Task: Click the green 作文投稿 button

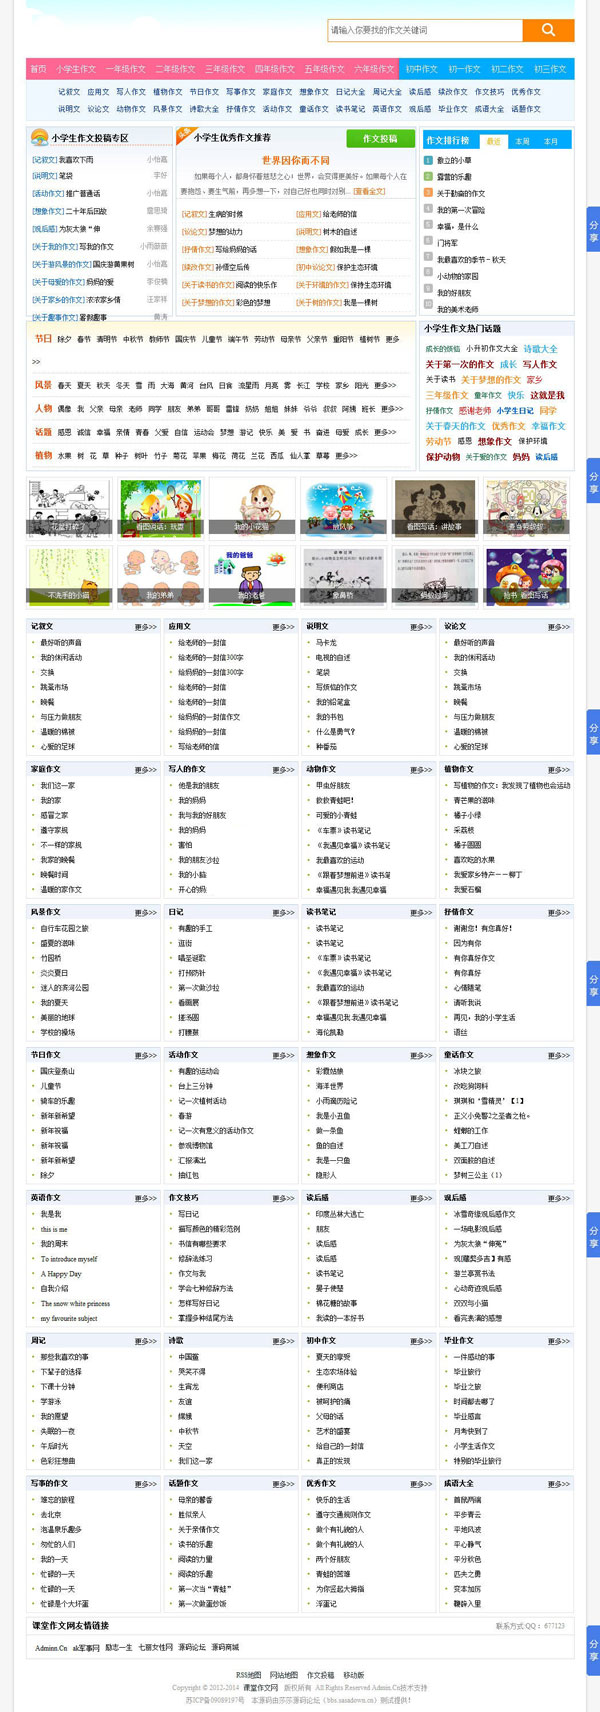Action: click(380, 138)
